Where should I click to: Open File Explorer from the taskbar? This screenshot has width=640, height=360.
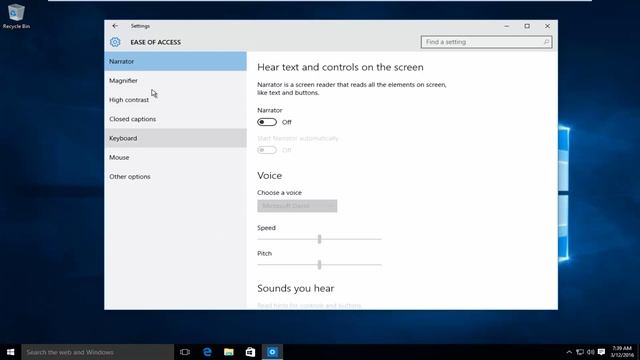[x=229, y=352]
